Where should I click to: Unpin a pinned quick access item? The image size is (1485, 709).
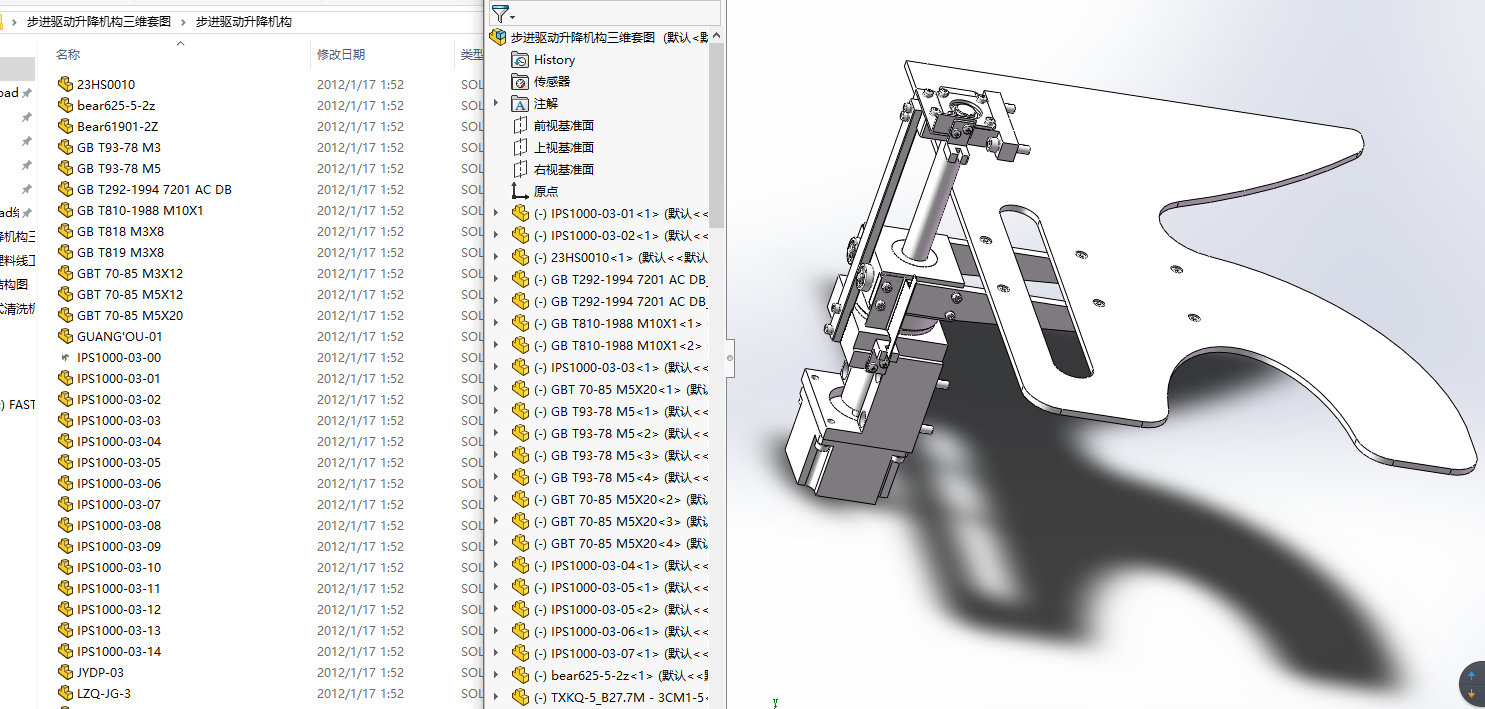coord(27,91)
